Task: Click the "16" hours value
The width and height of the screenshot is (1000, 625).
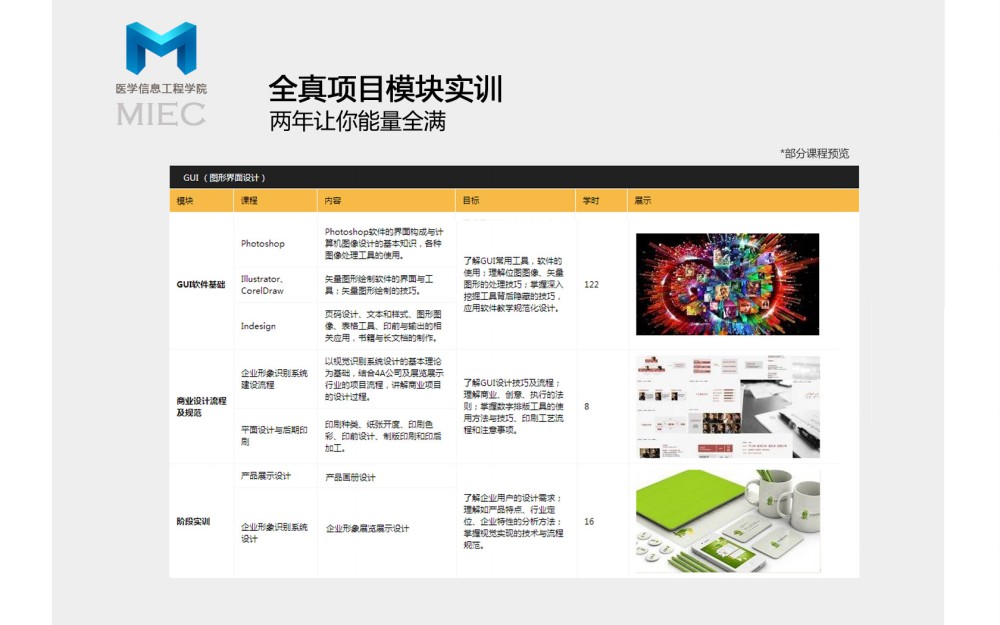Action: point(589,522)
